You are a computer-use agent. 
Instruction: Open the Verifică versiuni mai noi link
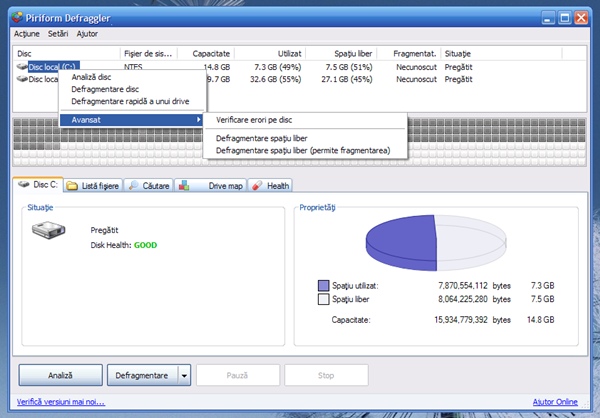pos(60,402)
